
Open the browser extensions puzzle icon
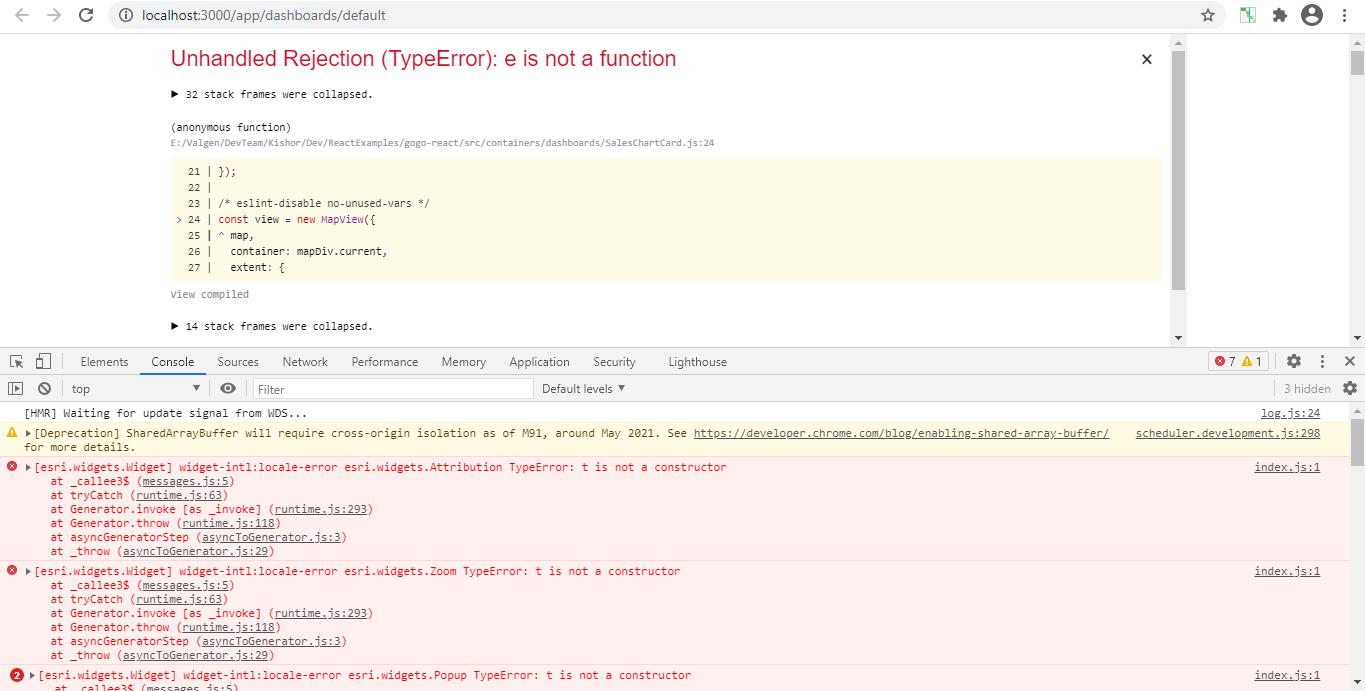[x=1279, y=15]
